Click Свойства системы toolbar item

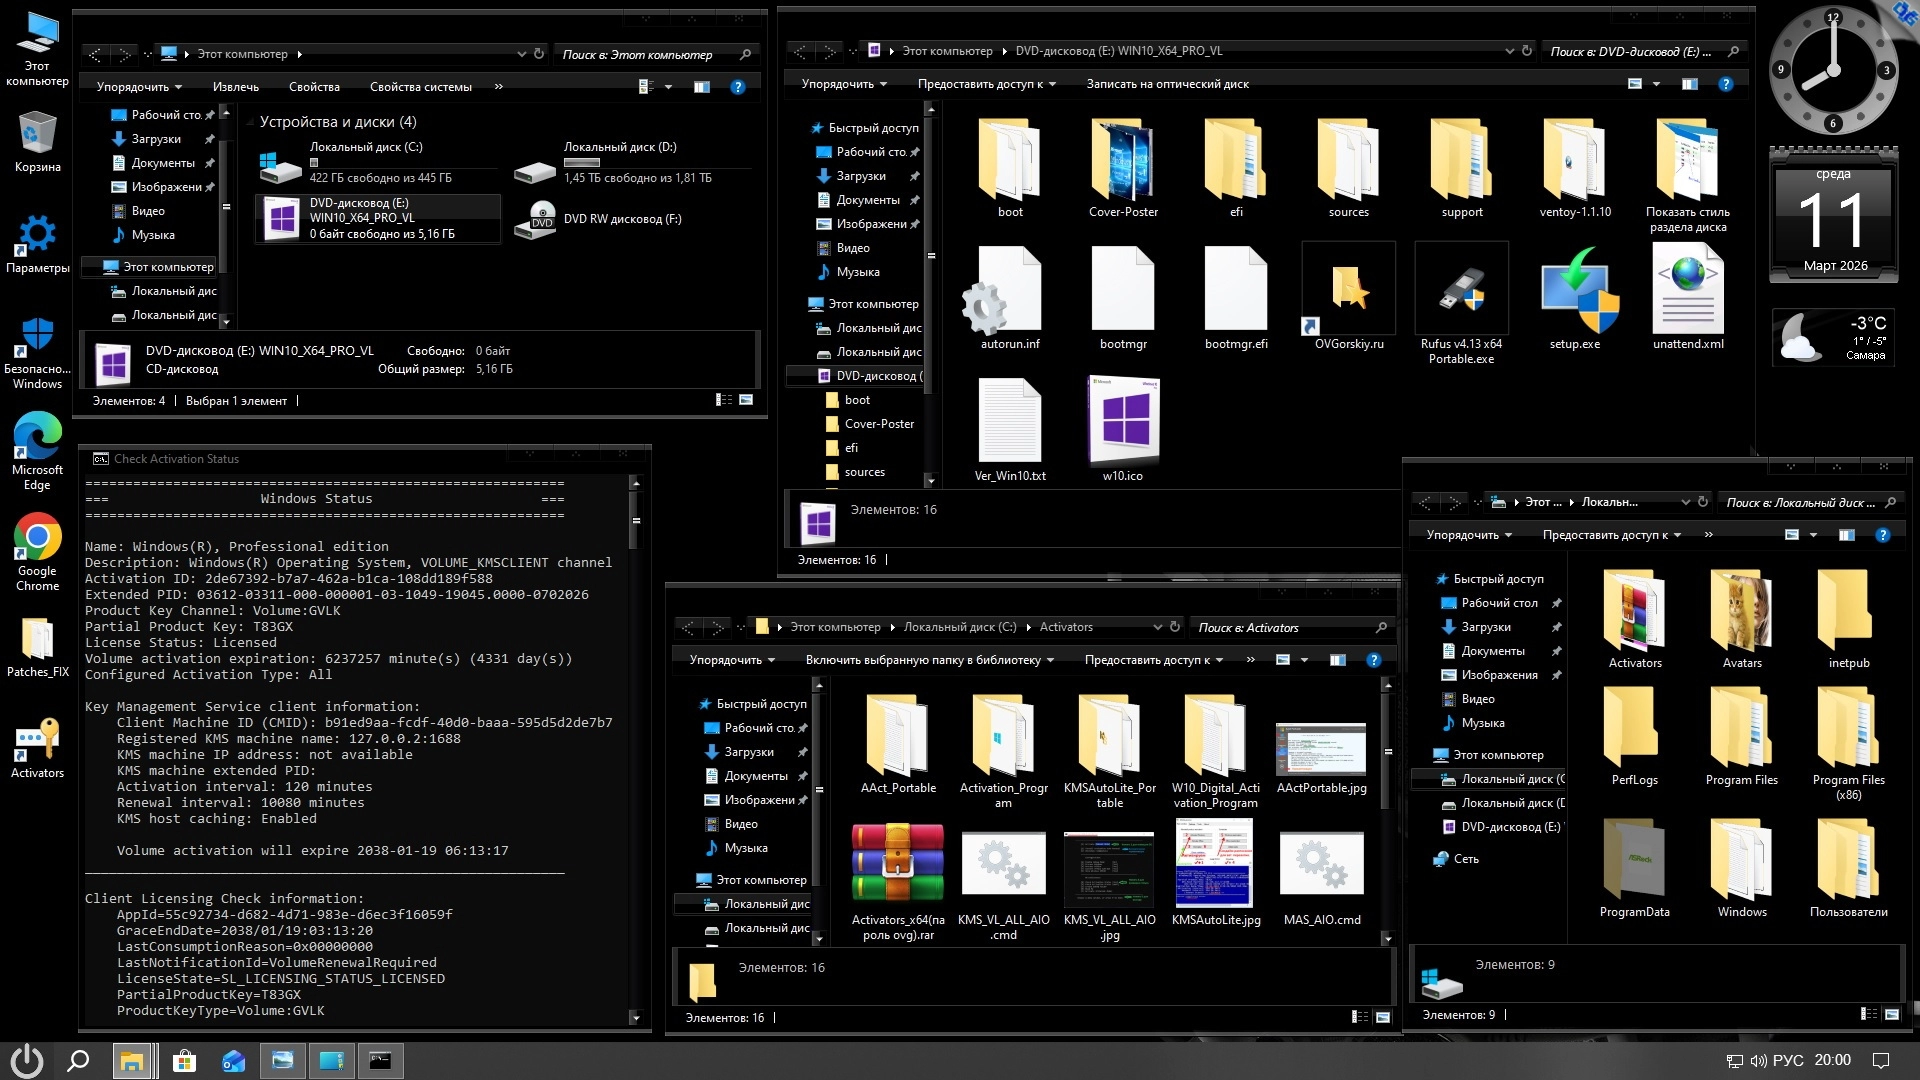(x=420, y=87)
